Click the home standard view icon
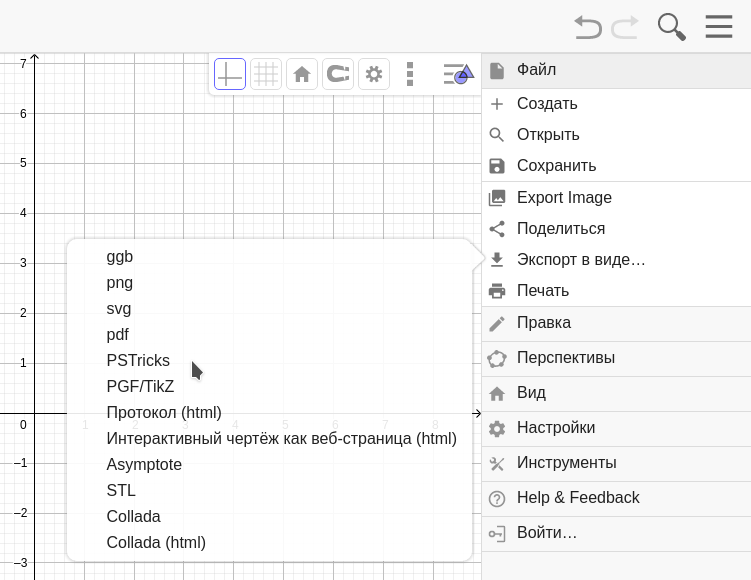Viewport: 751px width, 580px height. [x=302, y=74]
